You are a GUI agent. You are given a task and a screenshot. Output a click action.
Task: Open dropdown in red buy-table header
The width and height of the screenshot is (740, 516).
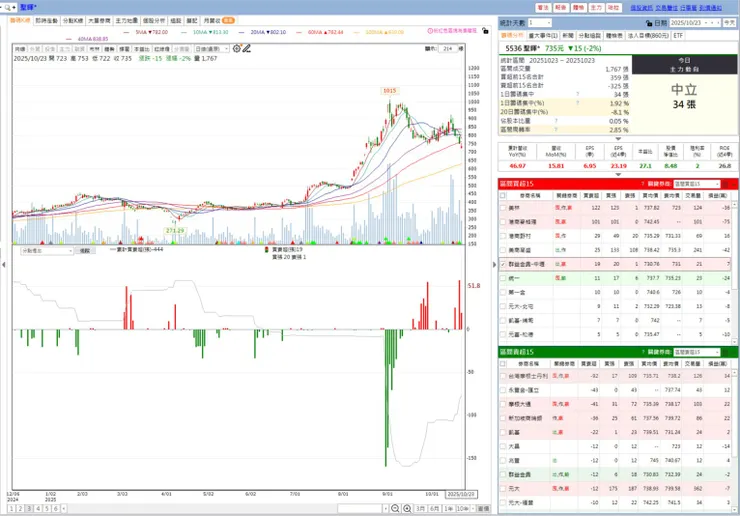click(697, 184)
